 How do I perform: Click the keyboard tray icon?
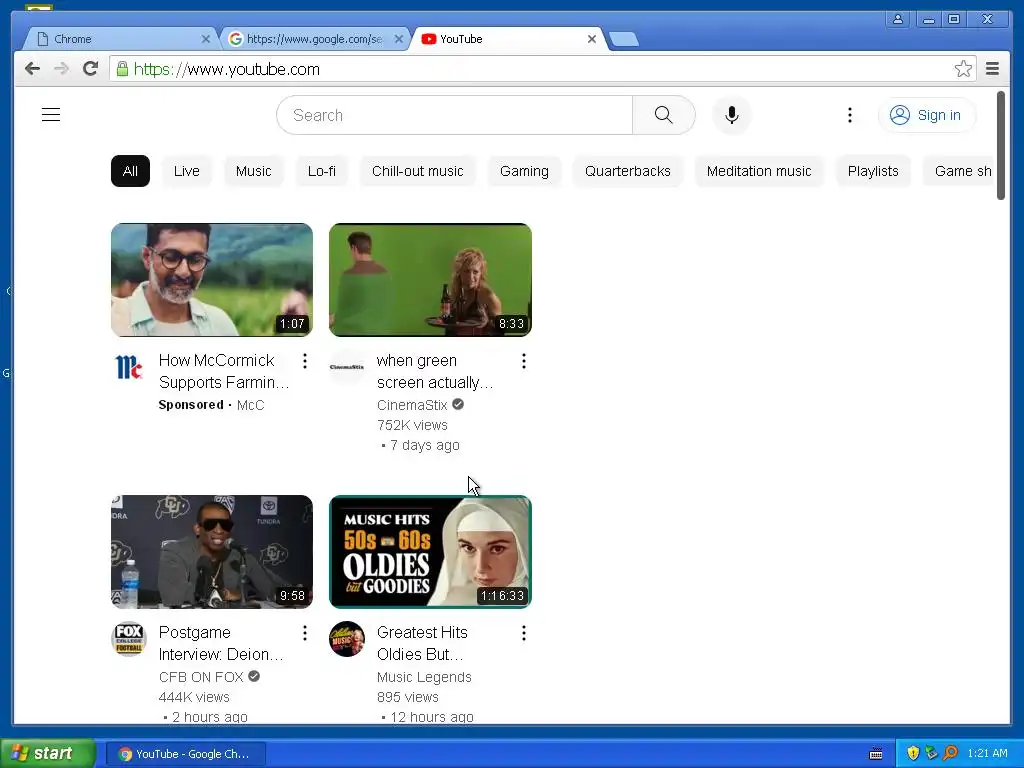click(x=876, y=754)
